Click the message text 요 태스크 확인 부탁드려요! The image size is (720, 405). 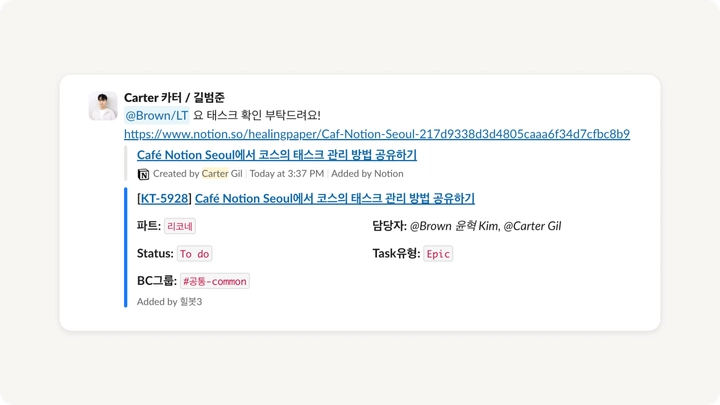257,115
